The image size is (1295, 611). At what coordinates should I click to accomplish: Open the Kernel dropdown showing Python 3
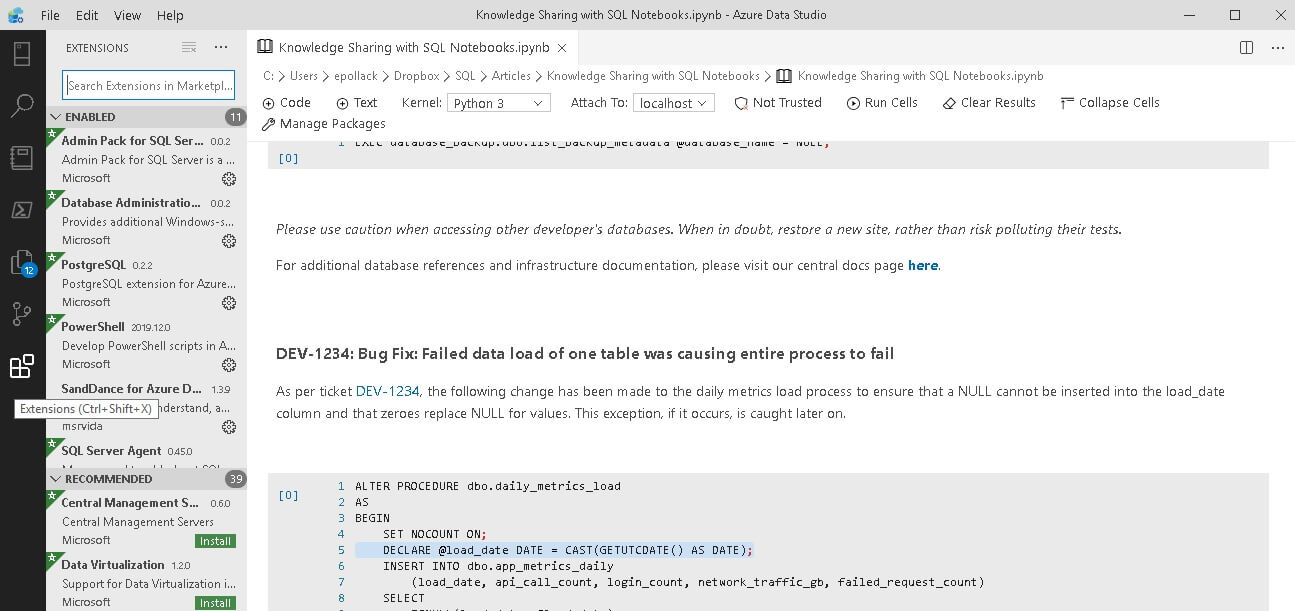click(x=498, y=103)
